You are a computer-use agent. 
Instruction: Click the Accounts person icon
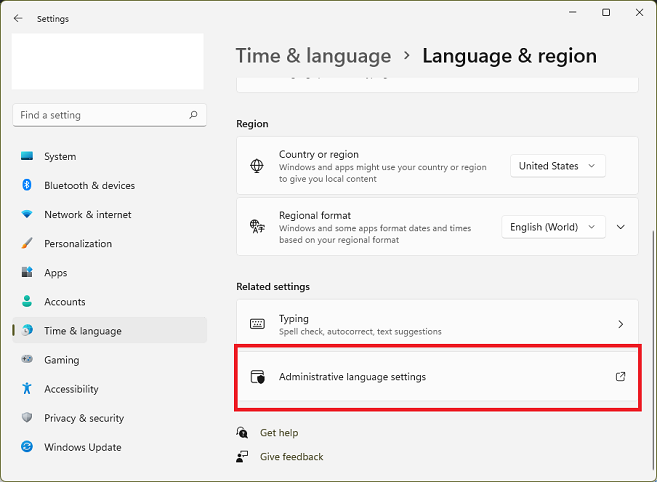(27, 301)
